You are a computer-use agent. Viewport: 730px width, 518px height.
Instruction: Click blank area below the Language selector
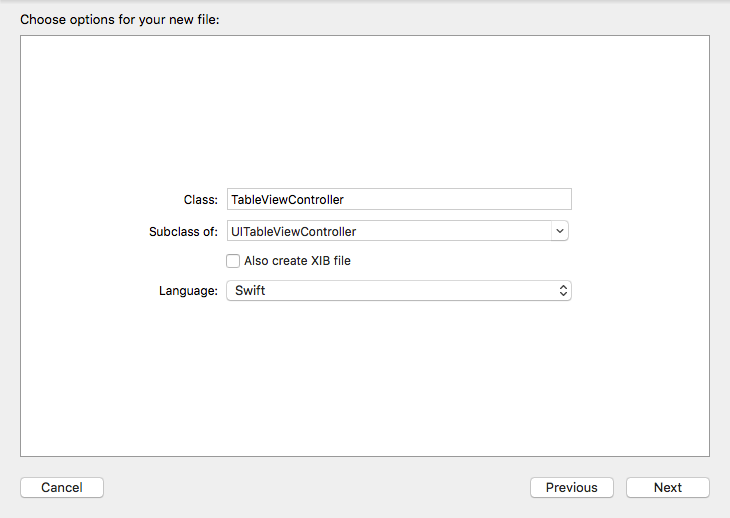(365, 380)
